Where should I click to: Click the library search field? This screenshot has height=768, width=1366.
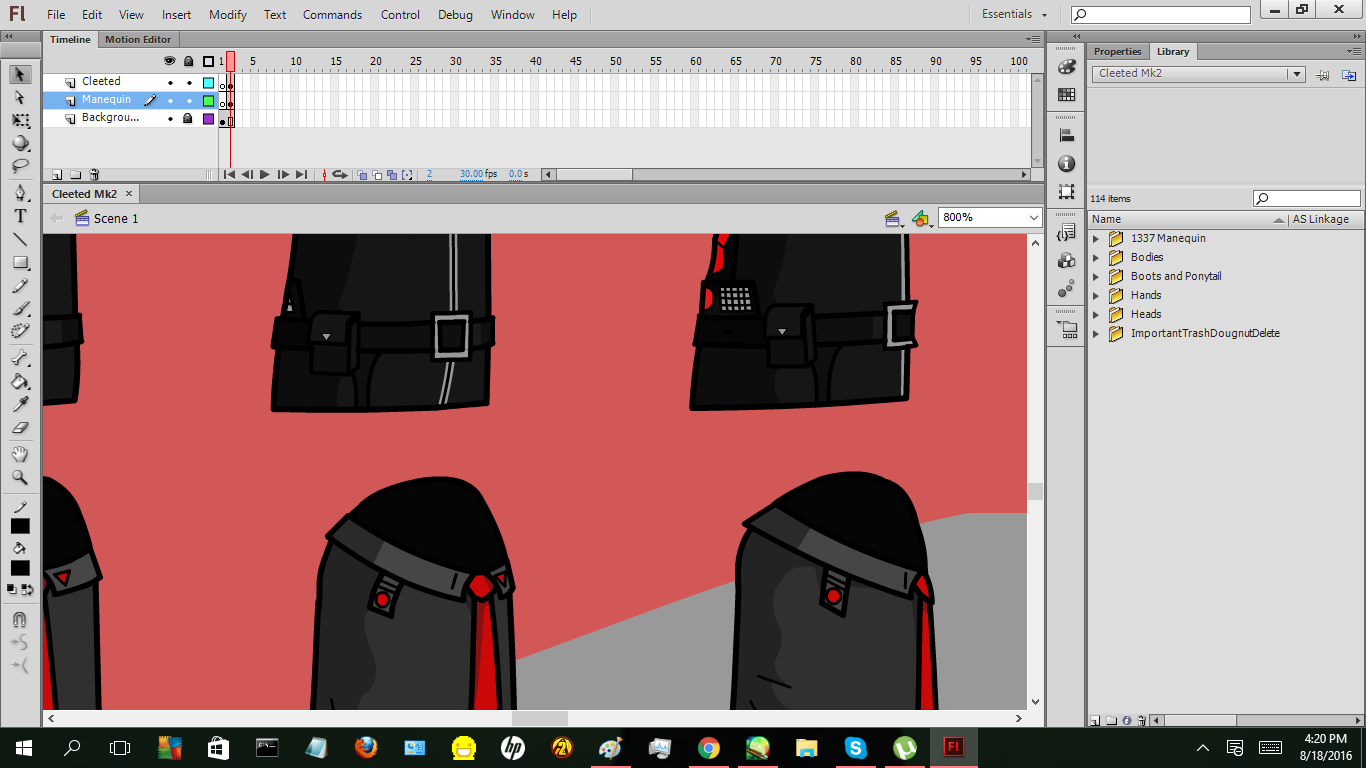coord(1307,199)
